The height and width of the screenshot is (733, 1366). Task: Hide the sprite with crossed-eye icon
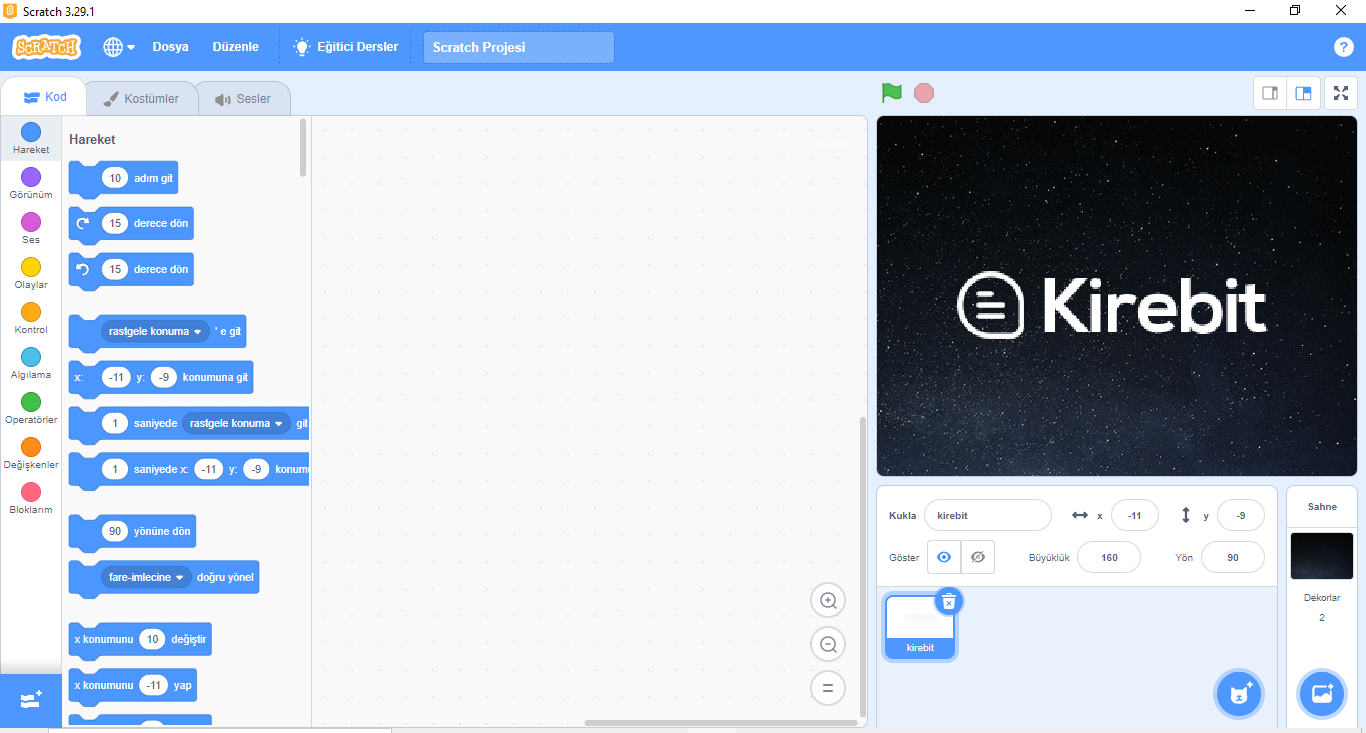pyautogui.click(x=978, y=557)
